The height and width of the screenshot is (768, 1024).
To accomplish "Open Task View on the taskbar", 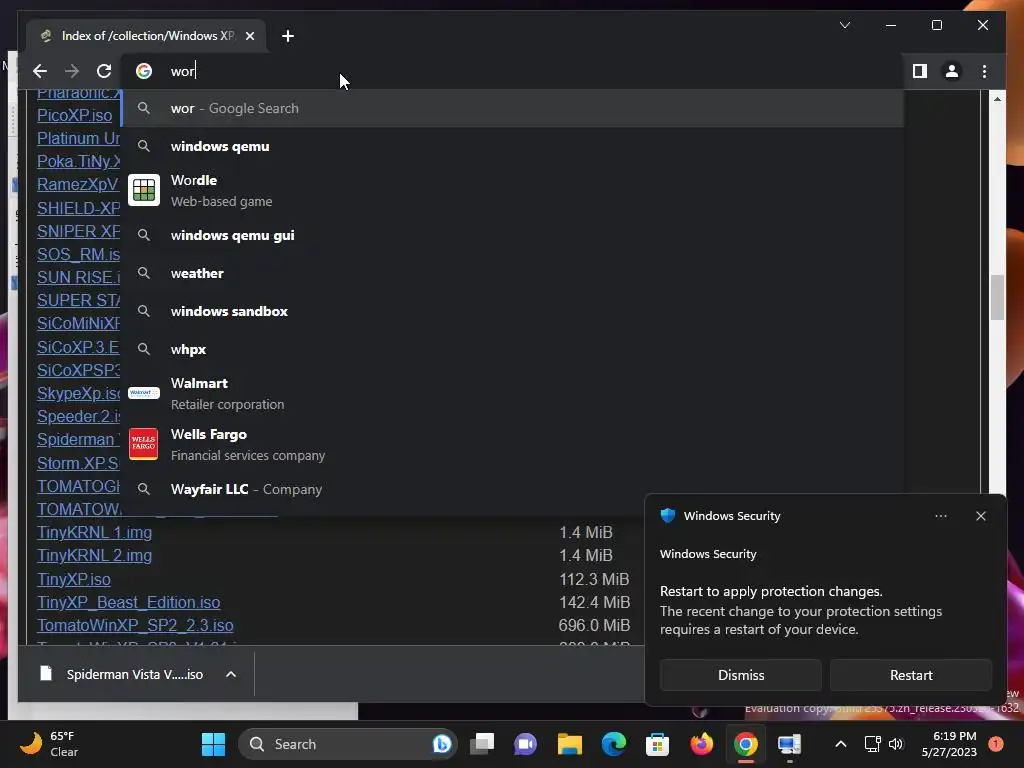I will pyautogui.click(x=482, y=744).
